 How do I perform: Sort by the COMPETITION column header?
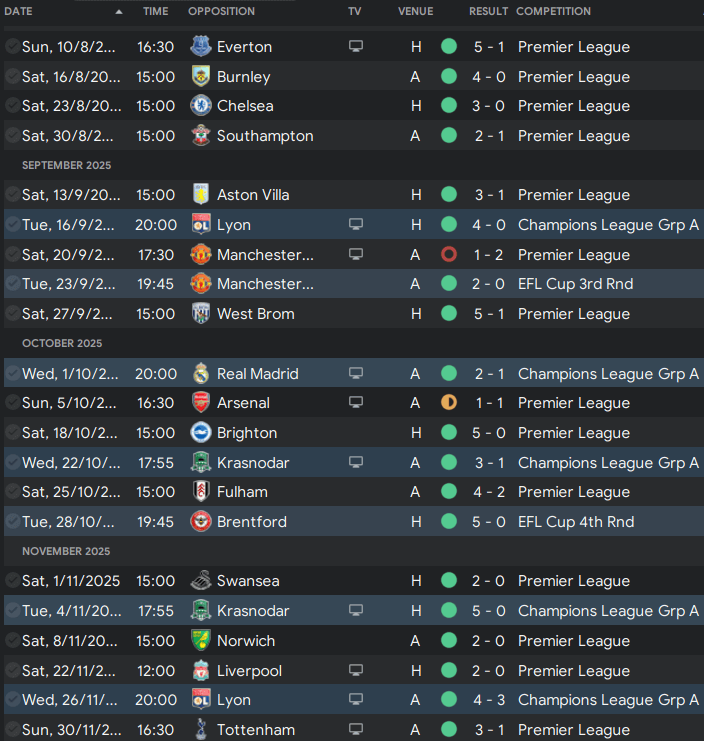click(553, 11)
